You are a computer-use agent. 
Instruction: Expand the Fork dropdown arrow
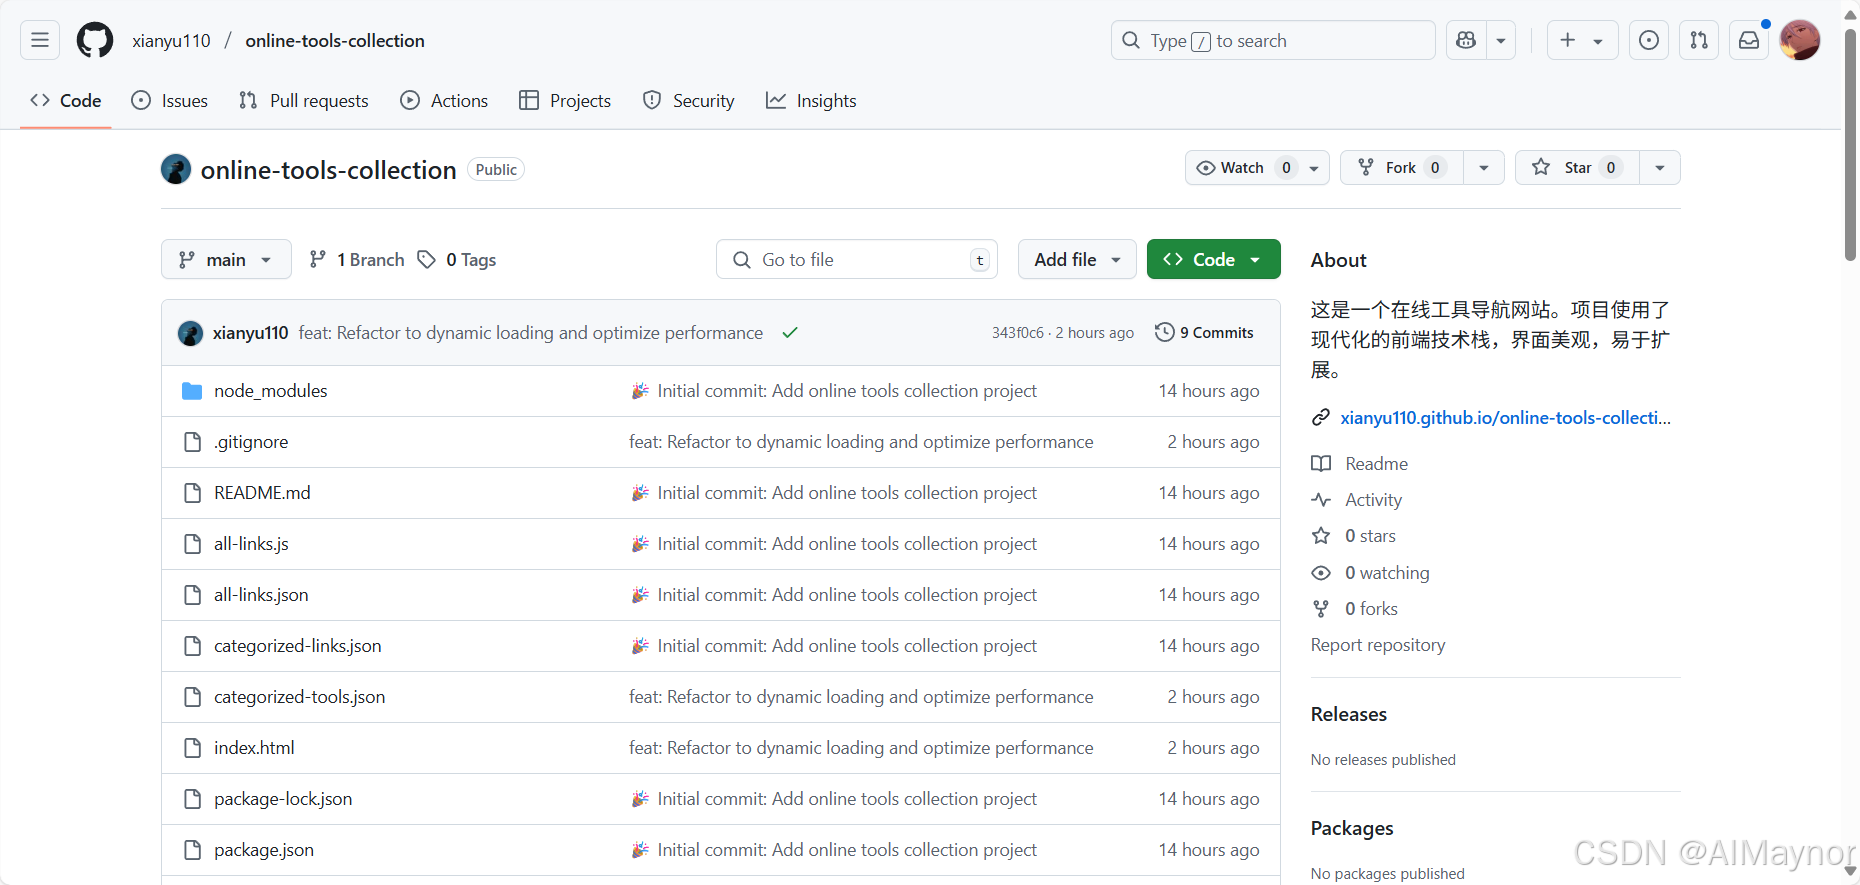point(1484,167)
